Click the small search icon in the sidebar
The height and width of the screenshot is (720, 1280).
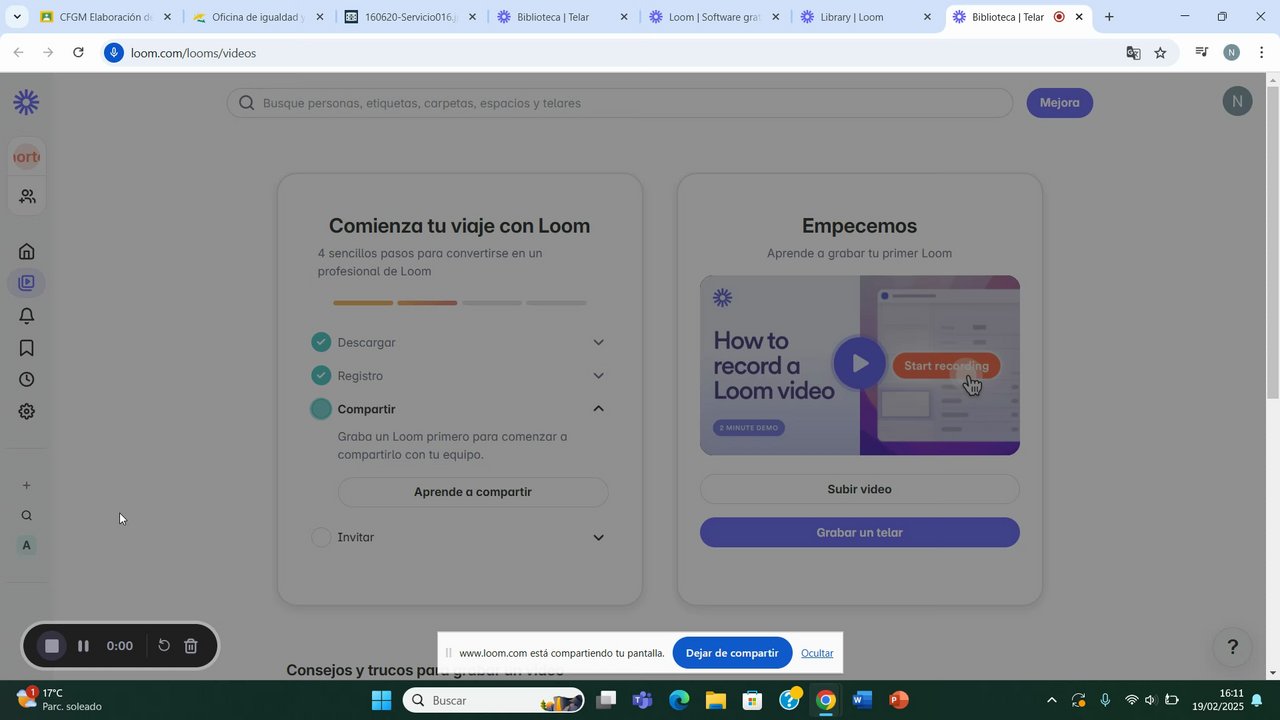27,516
